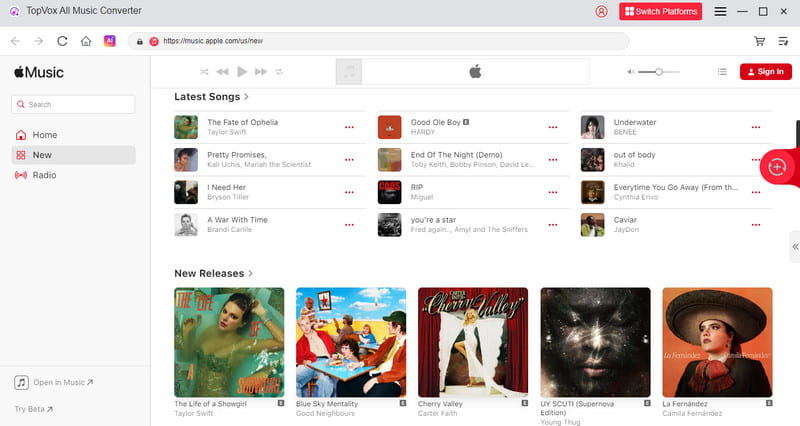Open more options for you're a star
The height and width of the screenshot is (426, 800).
point(553,225)
